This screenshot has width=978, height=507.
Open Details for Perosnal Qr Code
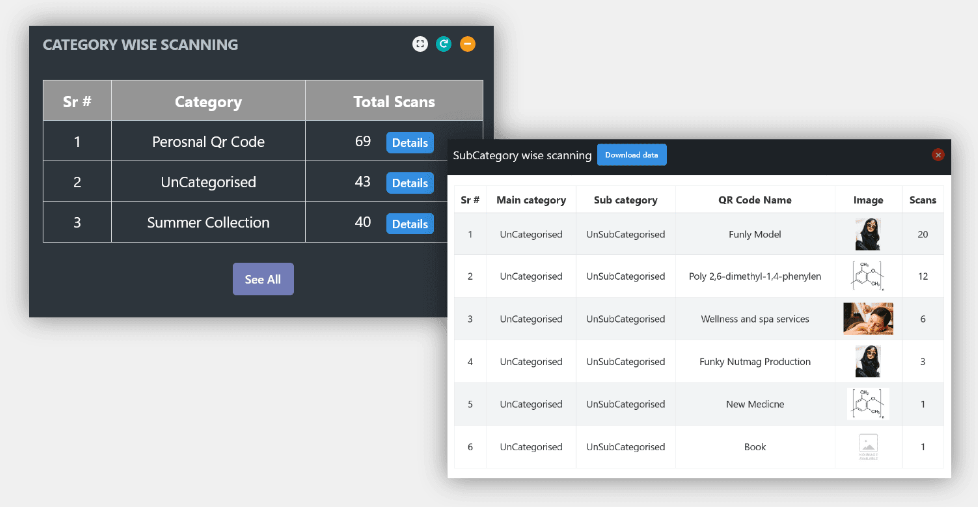(409, 143)
